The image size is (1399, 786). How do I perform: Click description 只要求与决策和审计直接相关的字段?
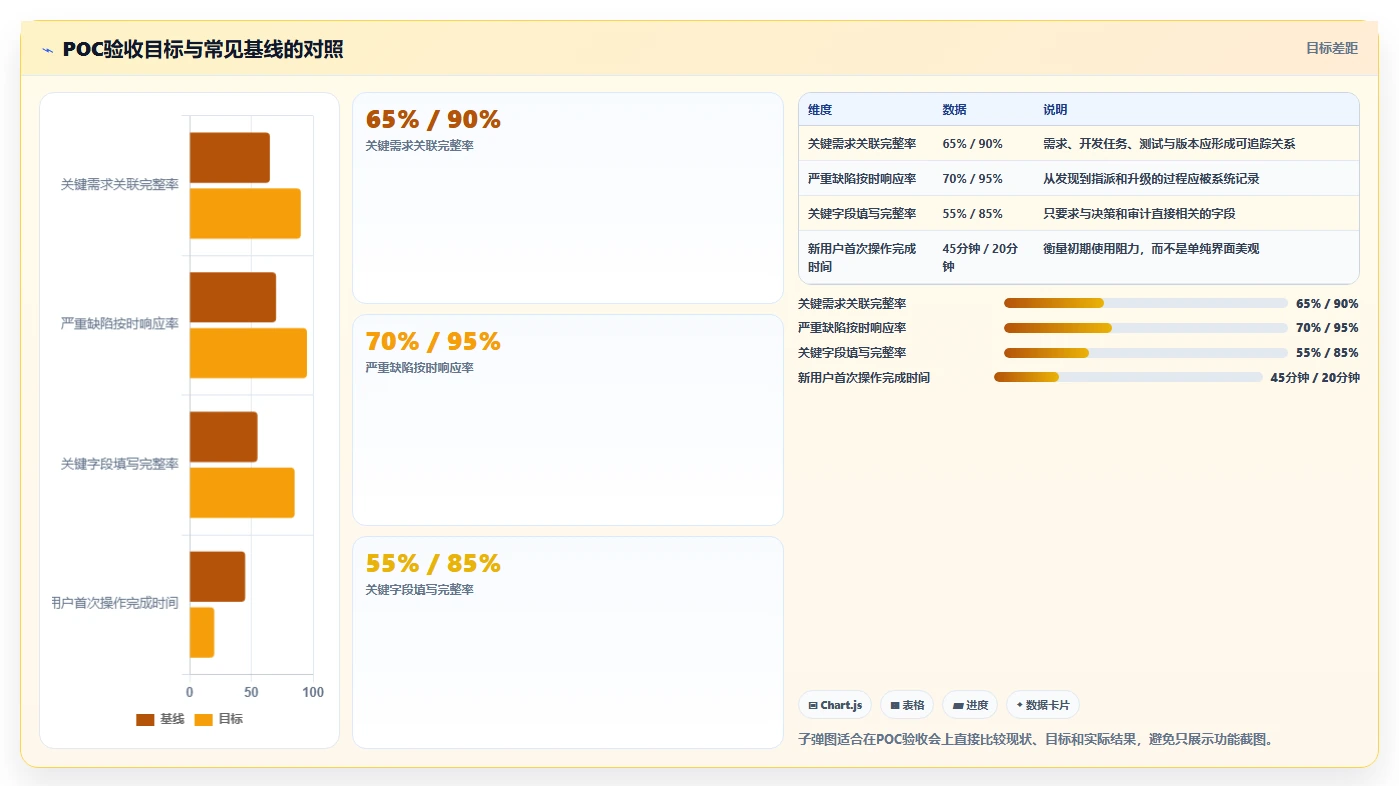[1139, 214]
